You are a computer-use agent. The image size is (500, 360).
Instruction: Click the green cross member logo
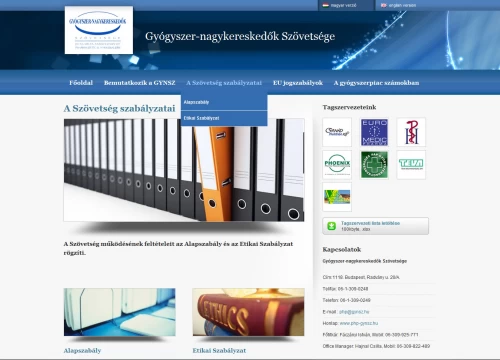pos(374,165)
